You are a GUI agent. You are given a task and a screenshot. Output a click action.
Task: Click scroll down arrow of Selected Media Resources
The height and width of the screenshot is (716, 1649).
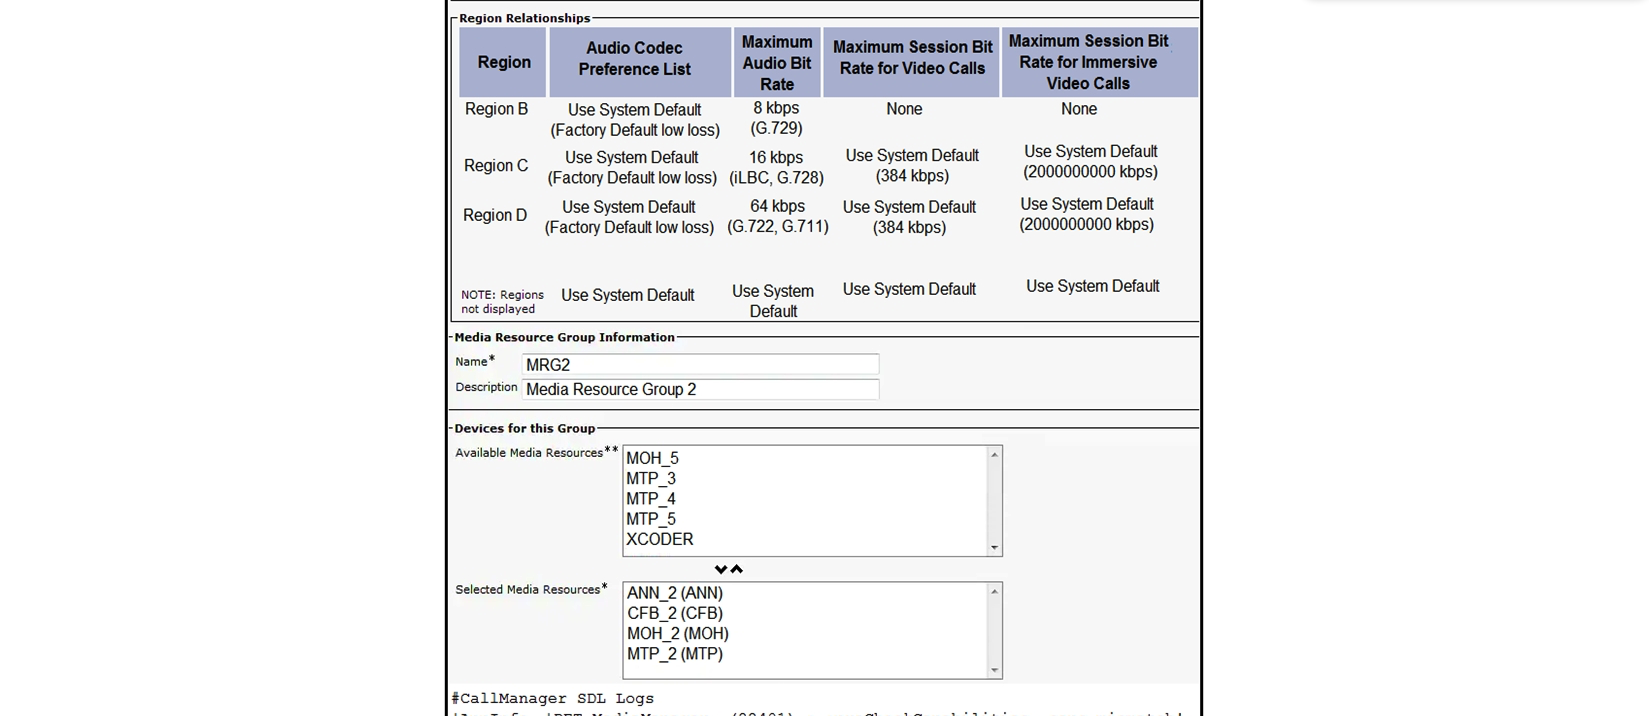click(x=994, y=670)
